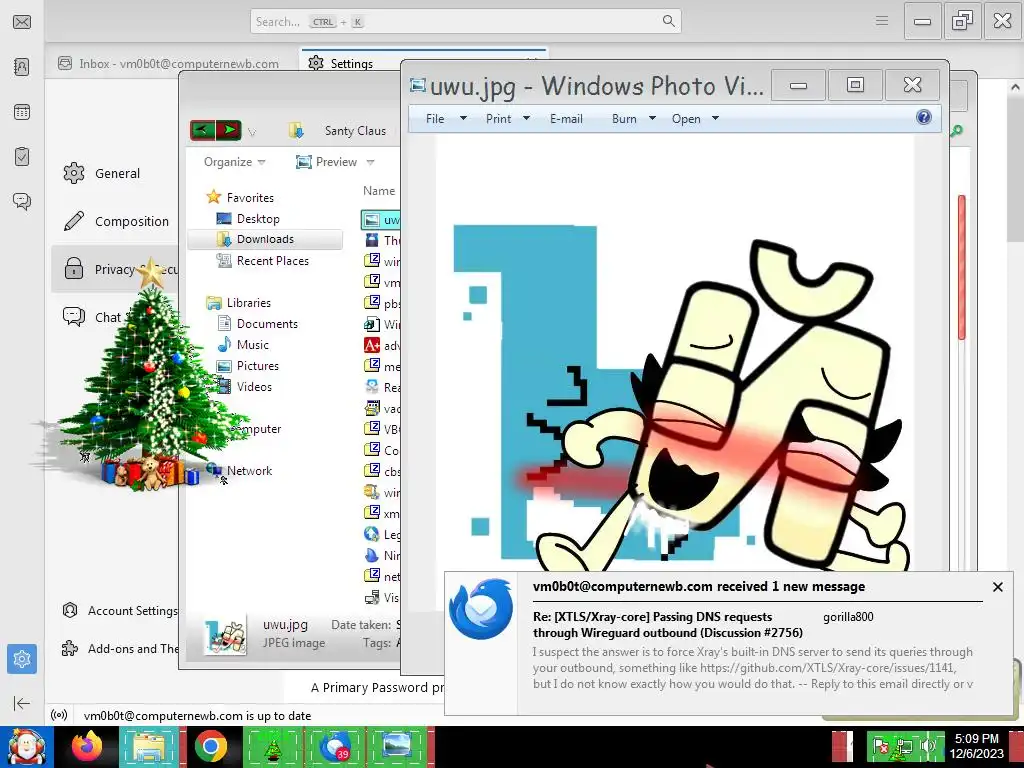This screenshot has height=768, width=1024.
Task: Expand the Preview dropdown arrow in Explorer
Action: [x=370, y=162]
